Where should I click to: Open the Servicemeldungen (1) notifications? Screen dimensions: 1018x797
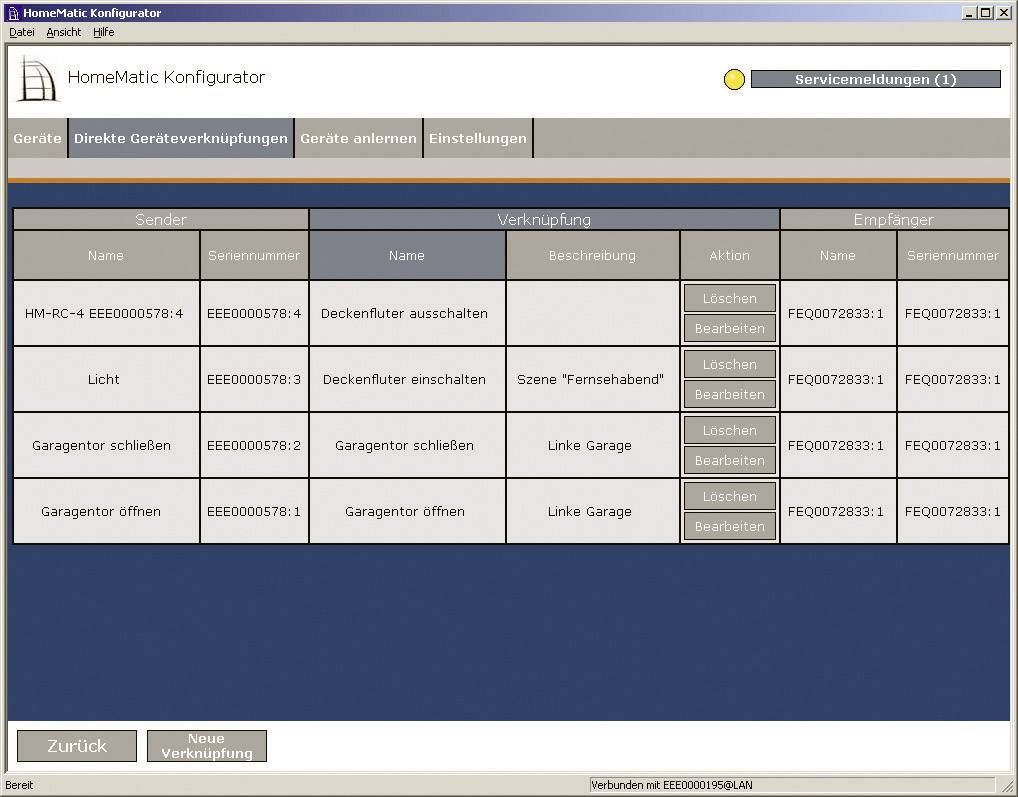point(875,80)
